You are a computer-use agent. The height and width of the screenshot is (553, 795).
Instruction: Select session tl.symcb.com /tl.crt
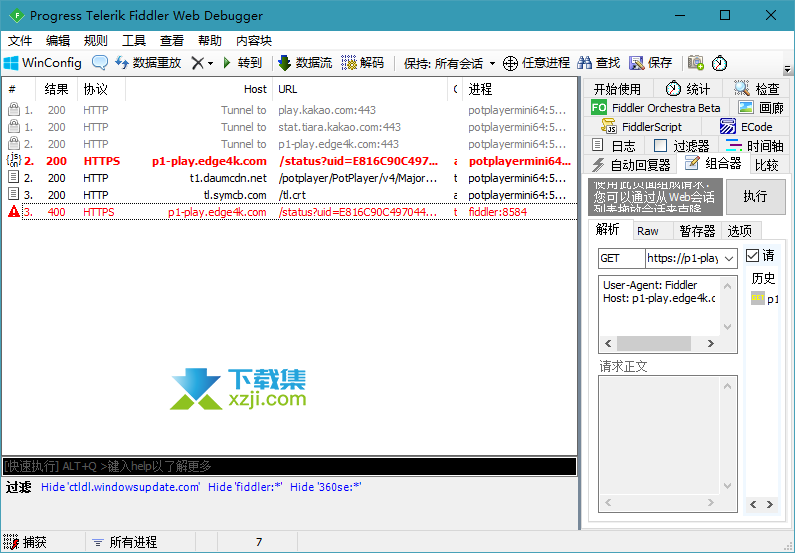pyautogui.click(x=290, y=195)
